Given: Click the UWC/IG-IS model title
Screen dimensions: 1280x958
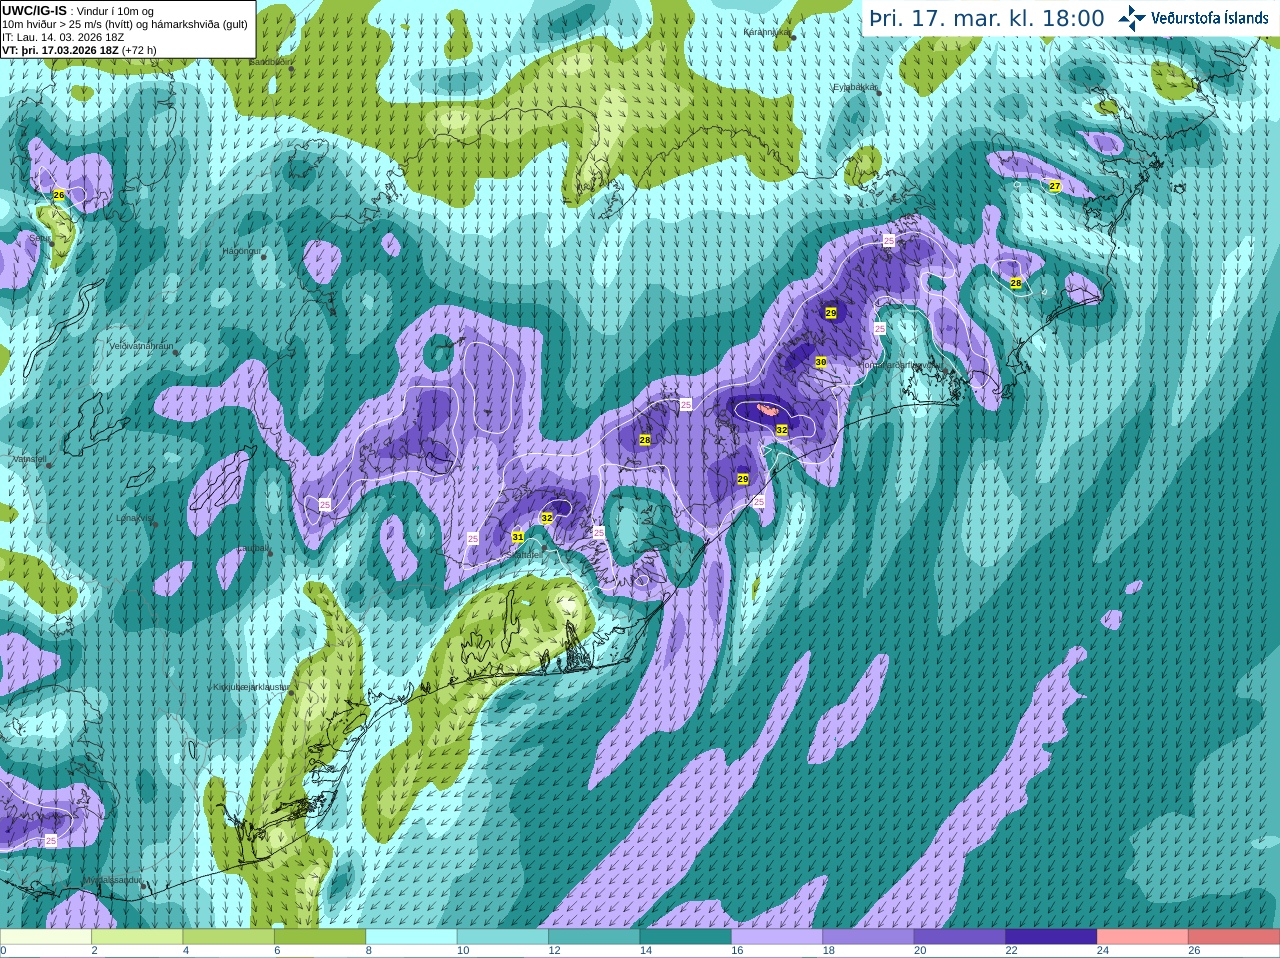Looking at the screenshot, I should (35, 10).
